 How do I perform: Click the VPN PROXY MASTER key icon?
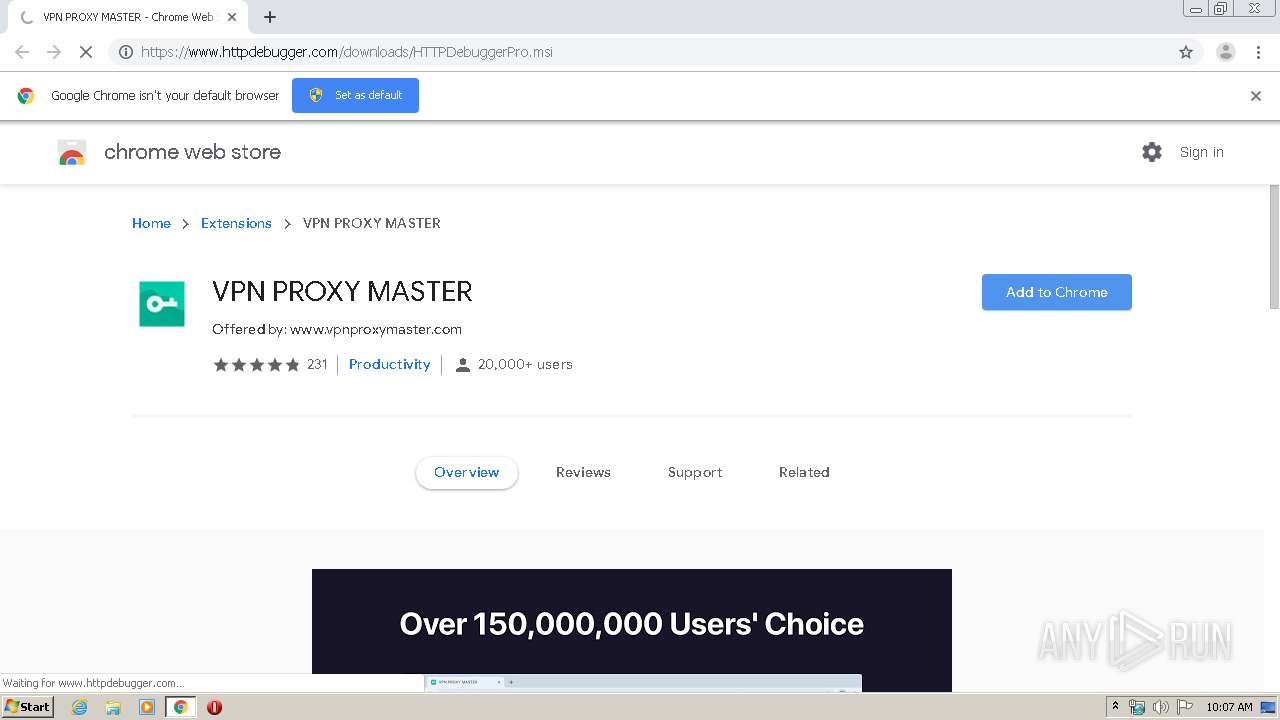[x=162, y=304]
